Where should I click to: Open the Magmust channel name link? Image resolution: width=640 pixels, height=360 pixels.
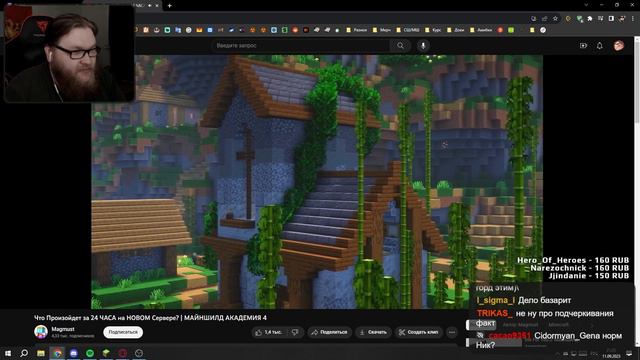[63, 329]
